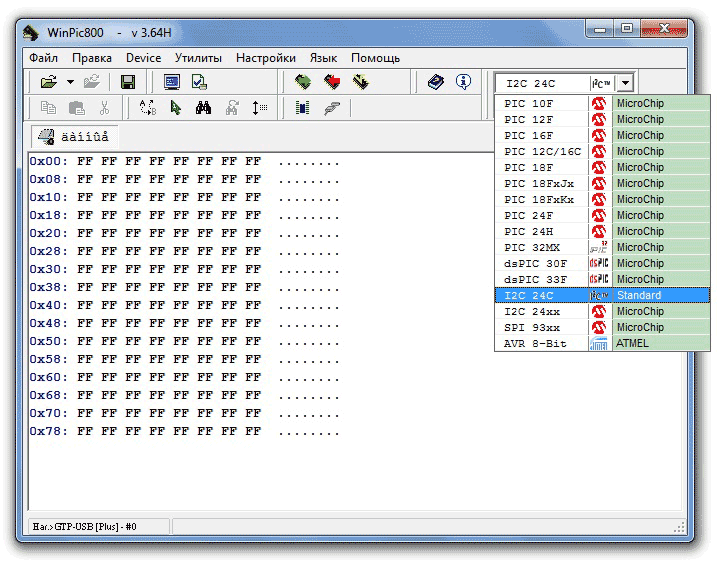Select PIC 24H from the list
Image resolution: width=717 pixels, height=563 pixels.
pos(602,231)
